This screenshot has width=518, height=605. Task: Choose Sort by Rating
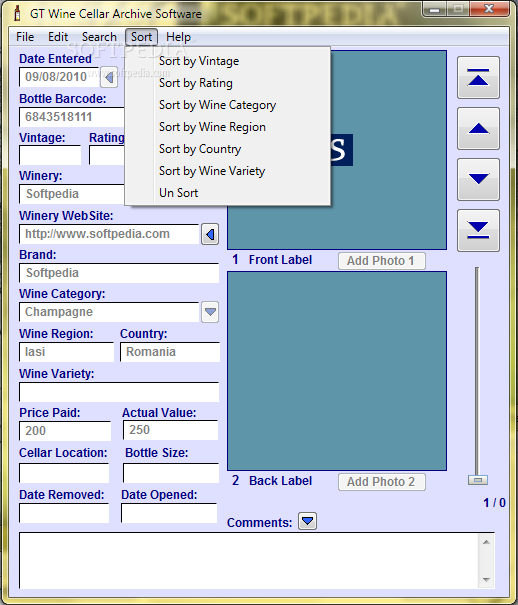point(228,83)
